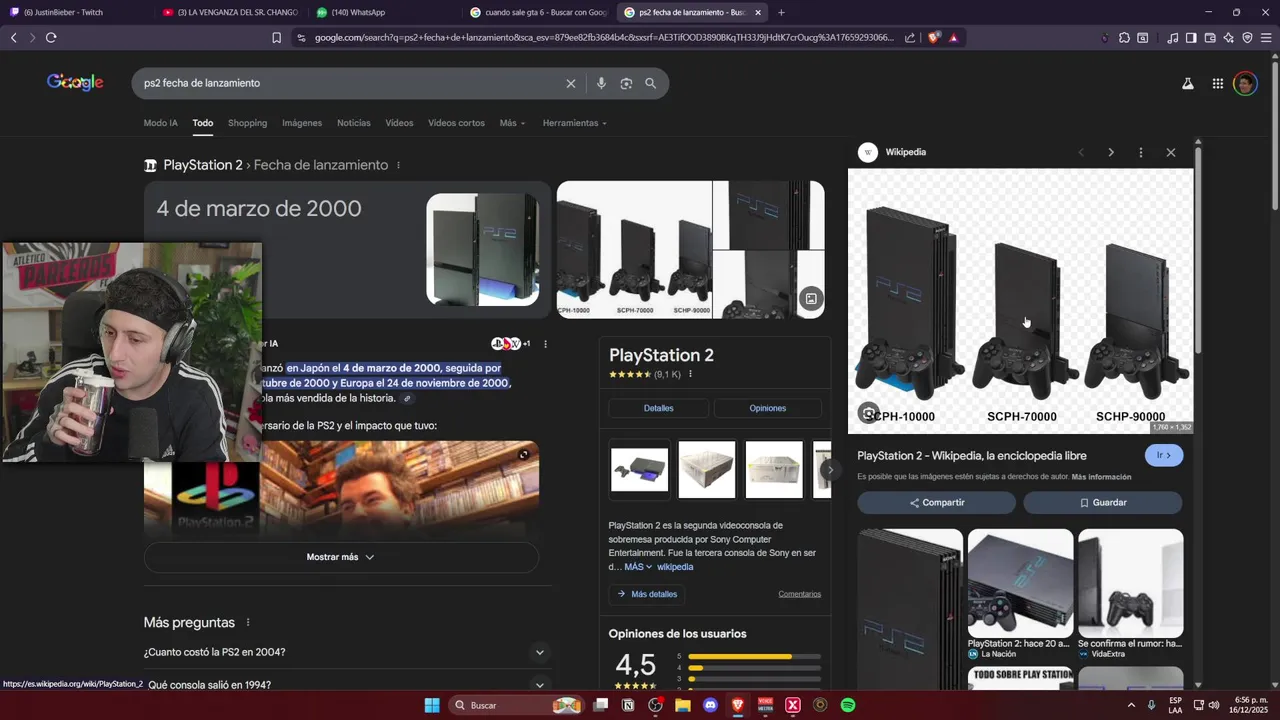Open Google Labs flask icon
Viewport: 1280px width, 720px height.
[x=1188, y=84]
